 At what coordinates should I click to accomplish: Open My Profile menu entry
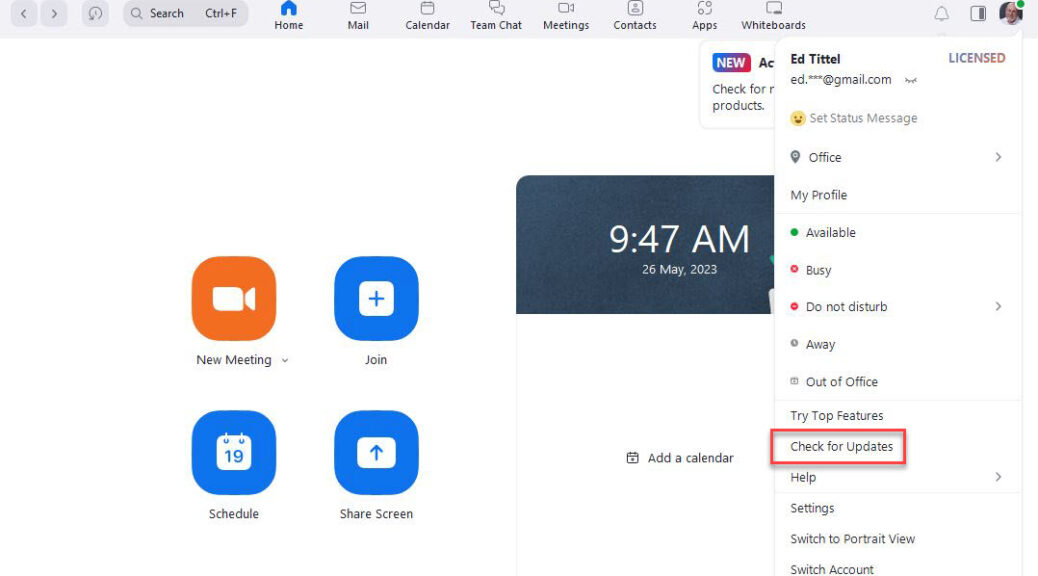(x=819, y=195)
